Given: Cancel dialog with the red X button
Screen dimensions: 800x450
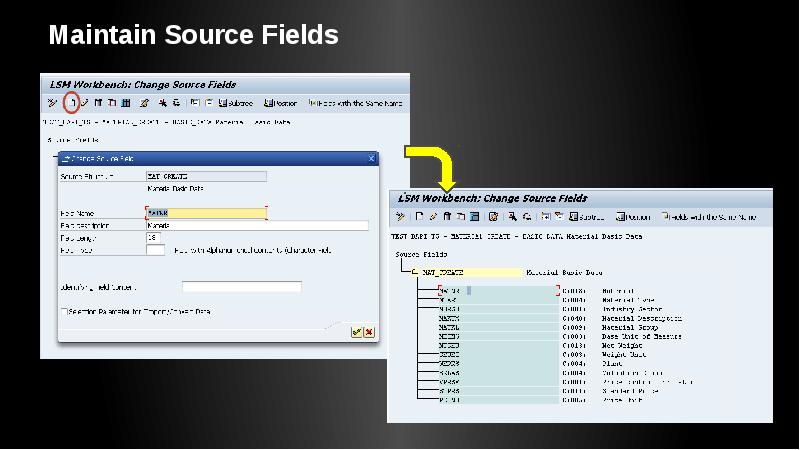Looking at the screenshot, I should coord(369,332).
